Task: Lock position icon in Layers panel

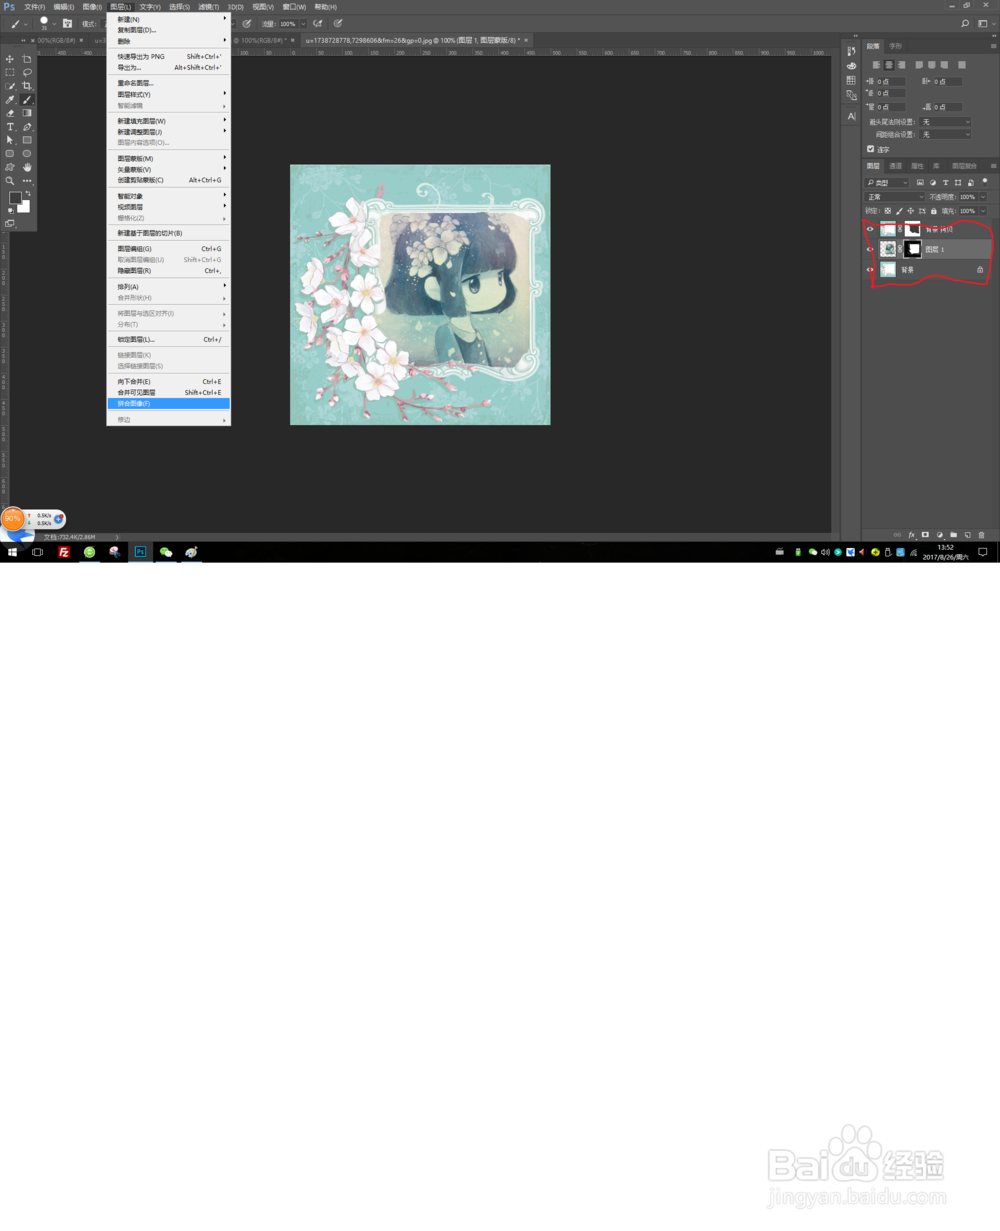Action: [x=910, y=211]
